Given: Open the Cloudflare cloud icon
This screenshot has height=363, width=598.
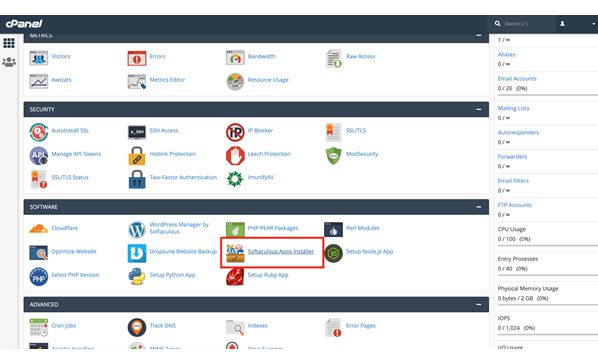Looking at the screenshot, I should [39, 229].
